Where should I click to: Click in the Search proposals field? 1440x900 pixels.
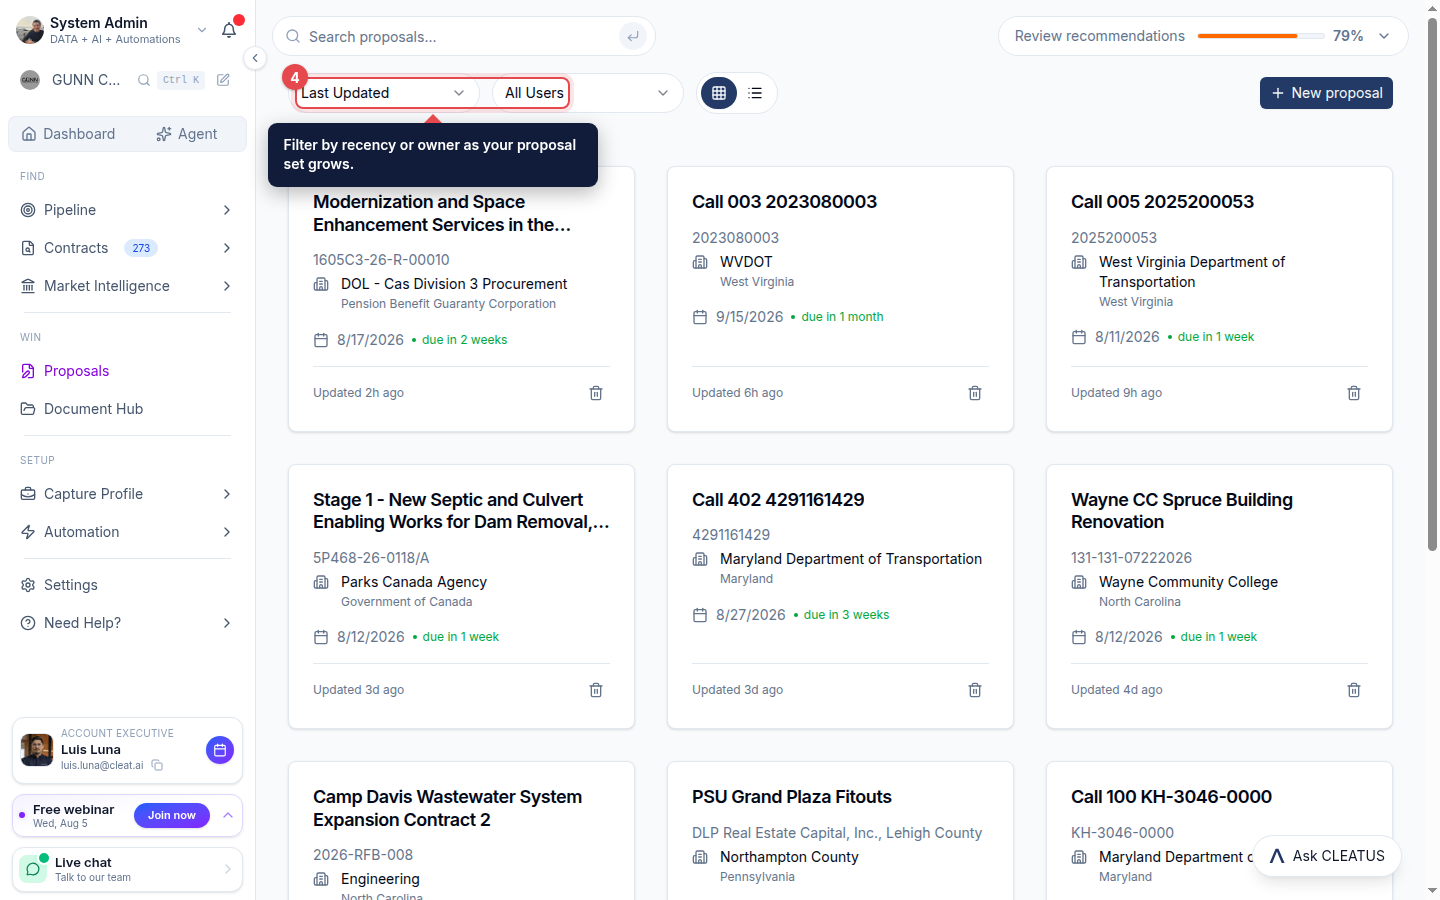[x=463, y=37]
